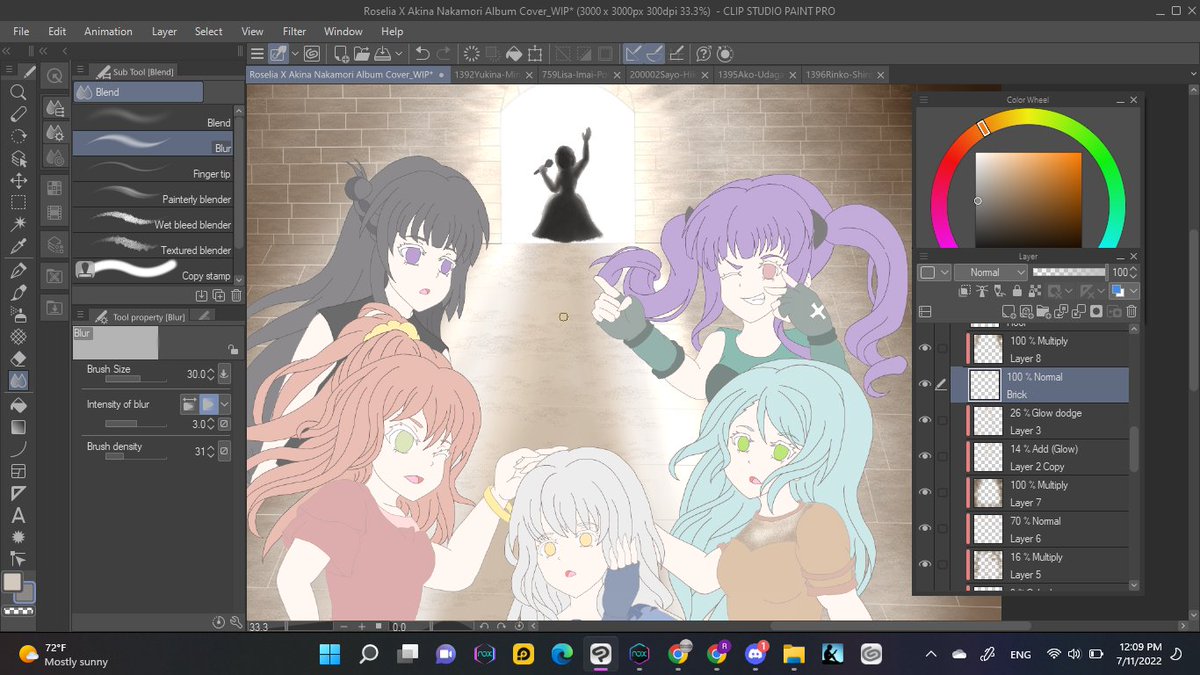Click the layer opacity slider bar
1200x675 pixels.
click(x=1069, y=272)
